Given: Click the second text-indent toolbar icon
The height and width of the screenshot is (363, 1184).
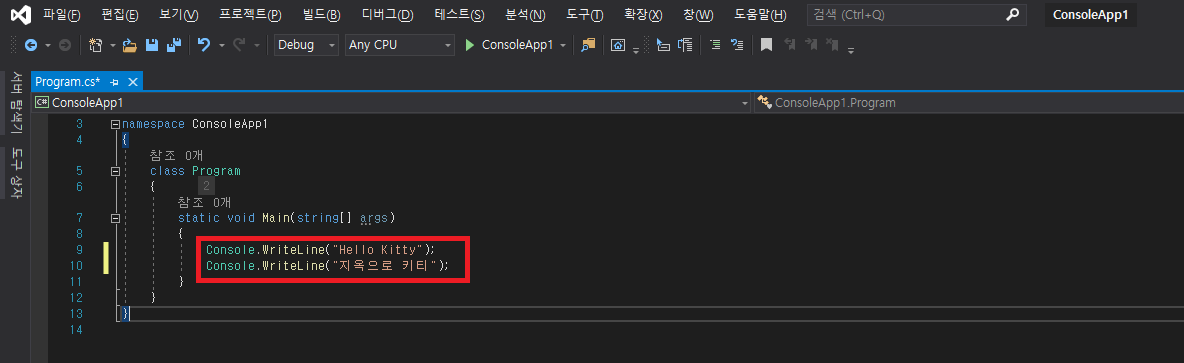Looking at the screenshot, I should (686, 45).
